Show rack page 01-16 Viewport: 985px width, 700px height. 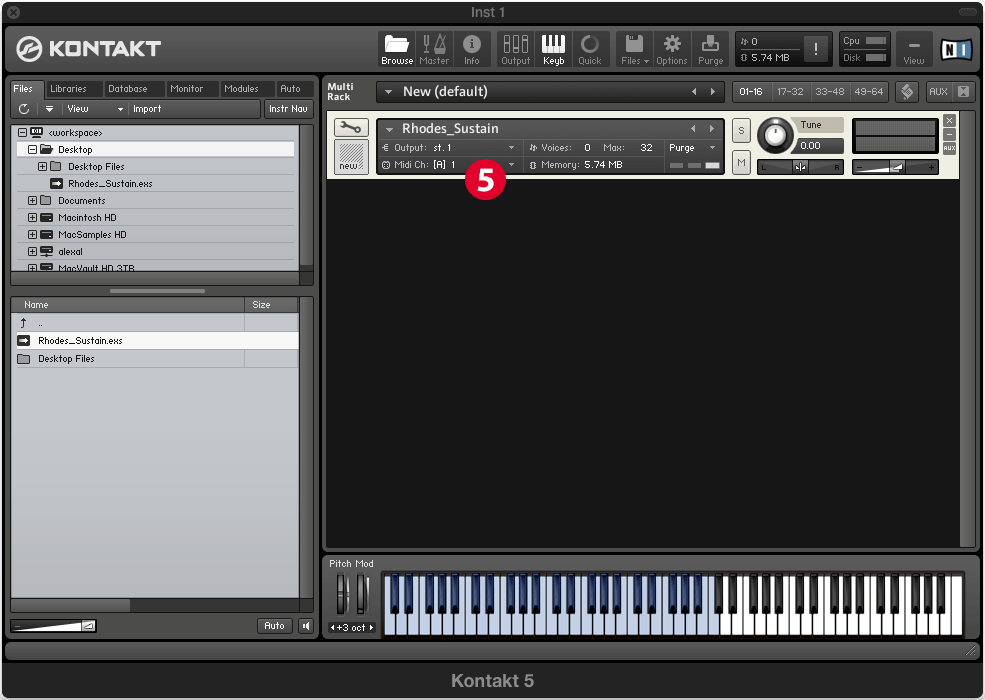pos(751,92)
